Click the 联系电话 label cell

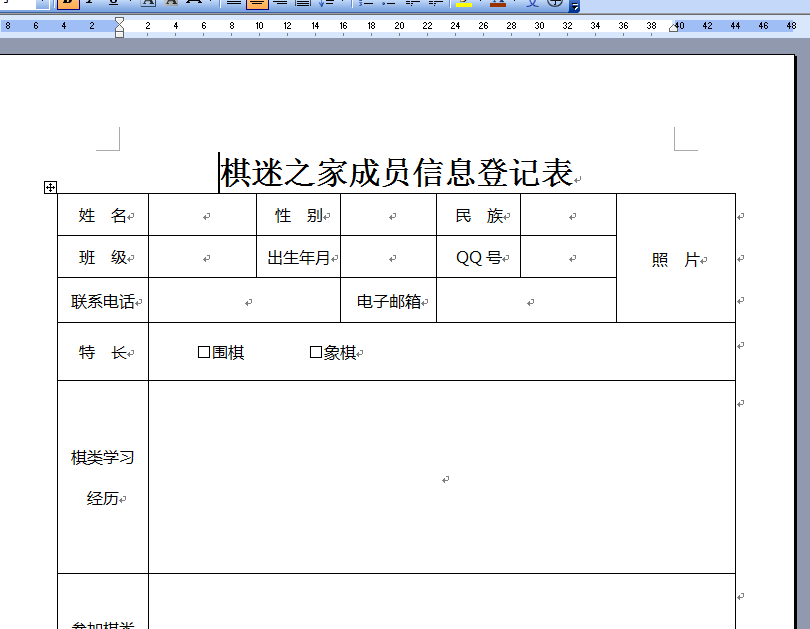[x=103, y=301]
